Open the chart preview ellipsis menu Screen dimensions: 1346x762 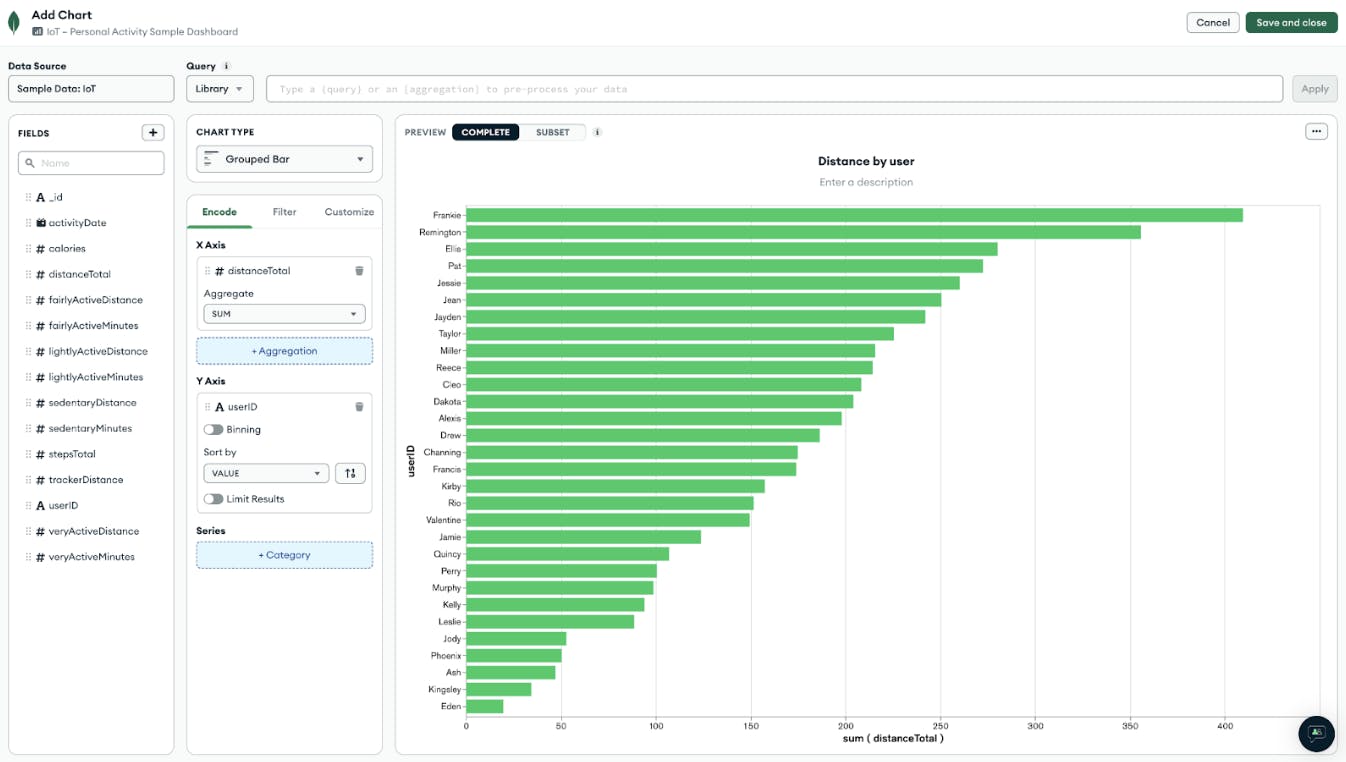tap(1316, 131)
